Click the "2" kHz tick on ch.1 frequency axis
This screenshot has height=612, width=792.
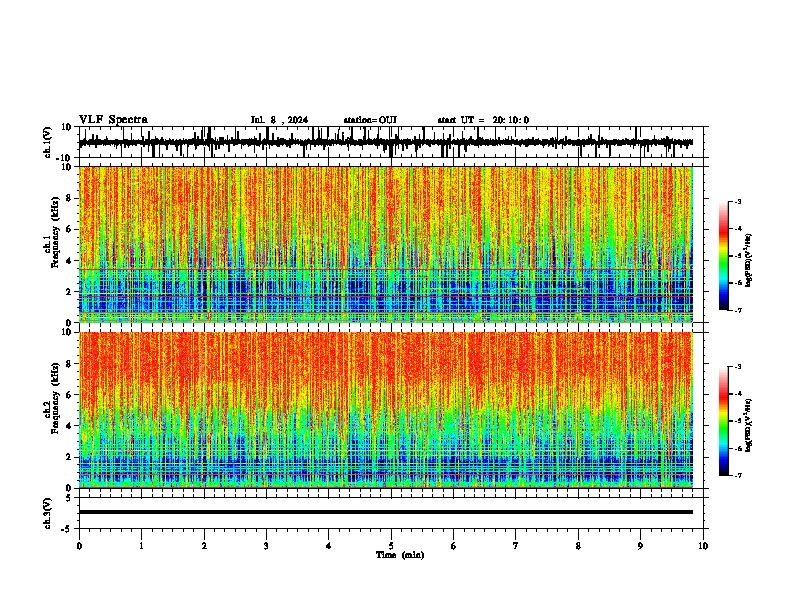tap(70, 291)
